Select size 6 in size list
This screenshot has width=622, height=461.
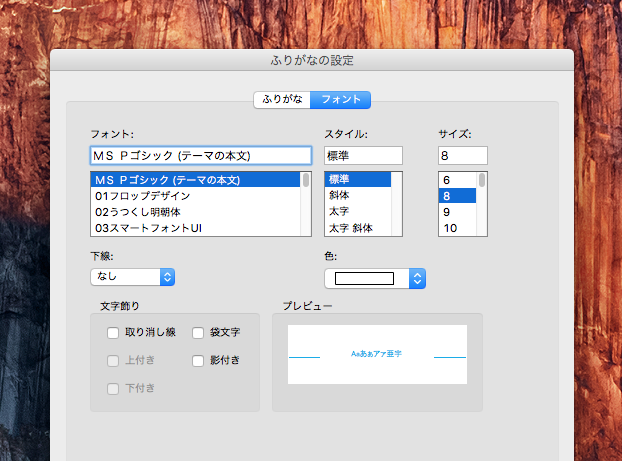457,180
